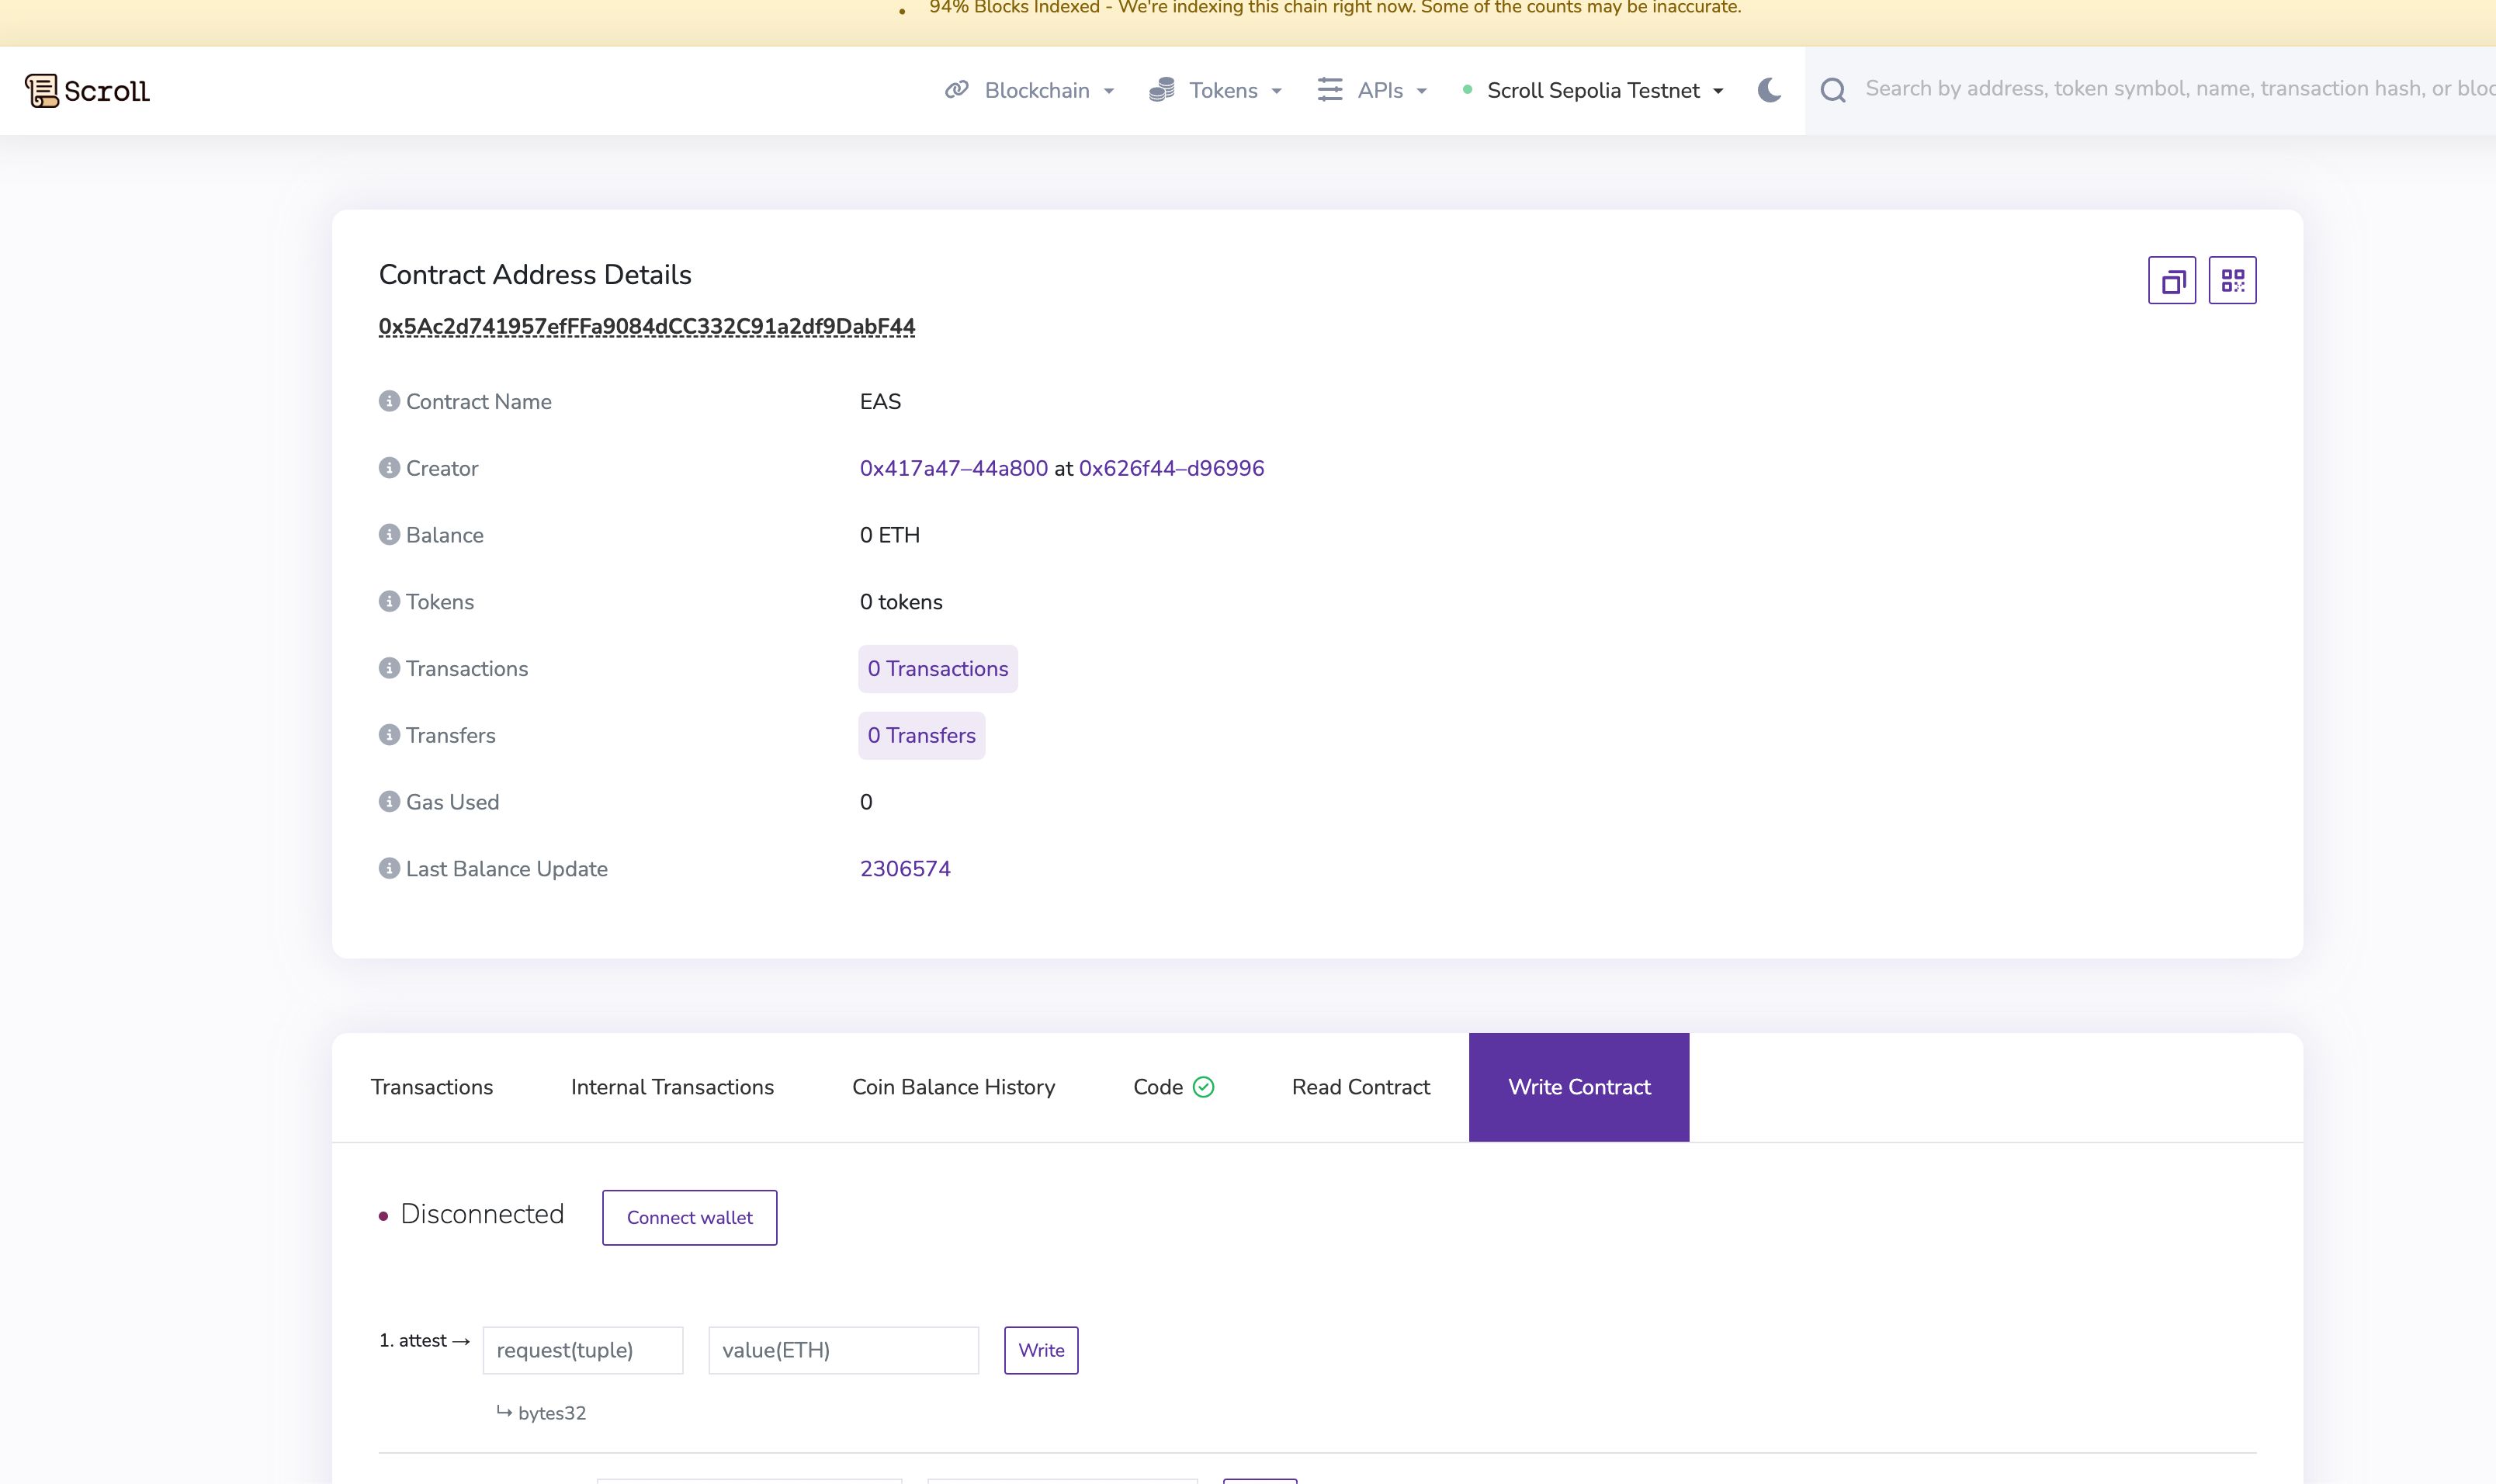Image resolution: width=2496 pixels, height=1484 pixels.
Task: Click the Scroll Sepolia Testnet network toggle
Action: click(1589, 88)
